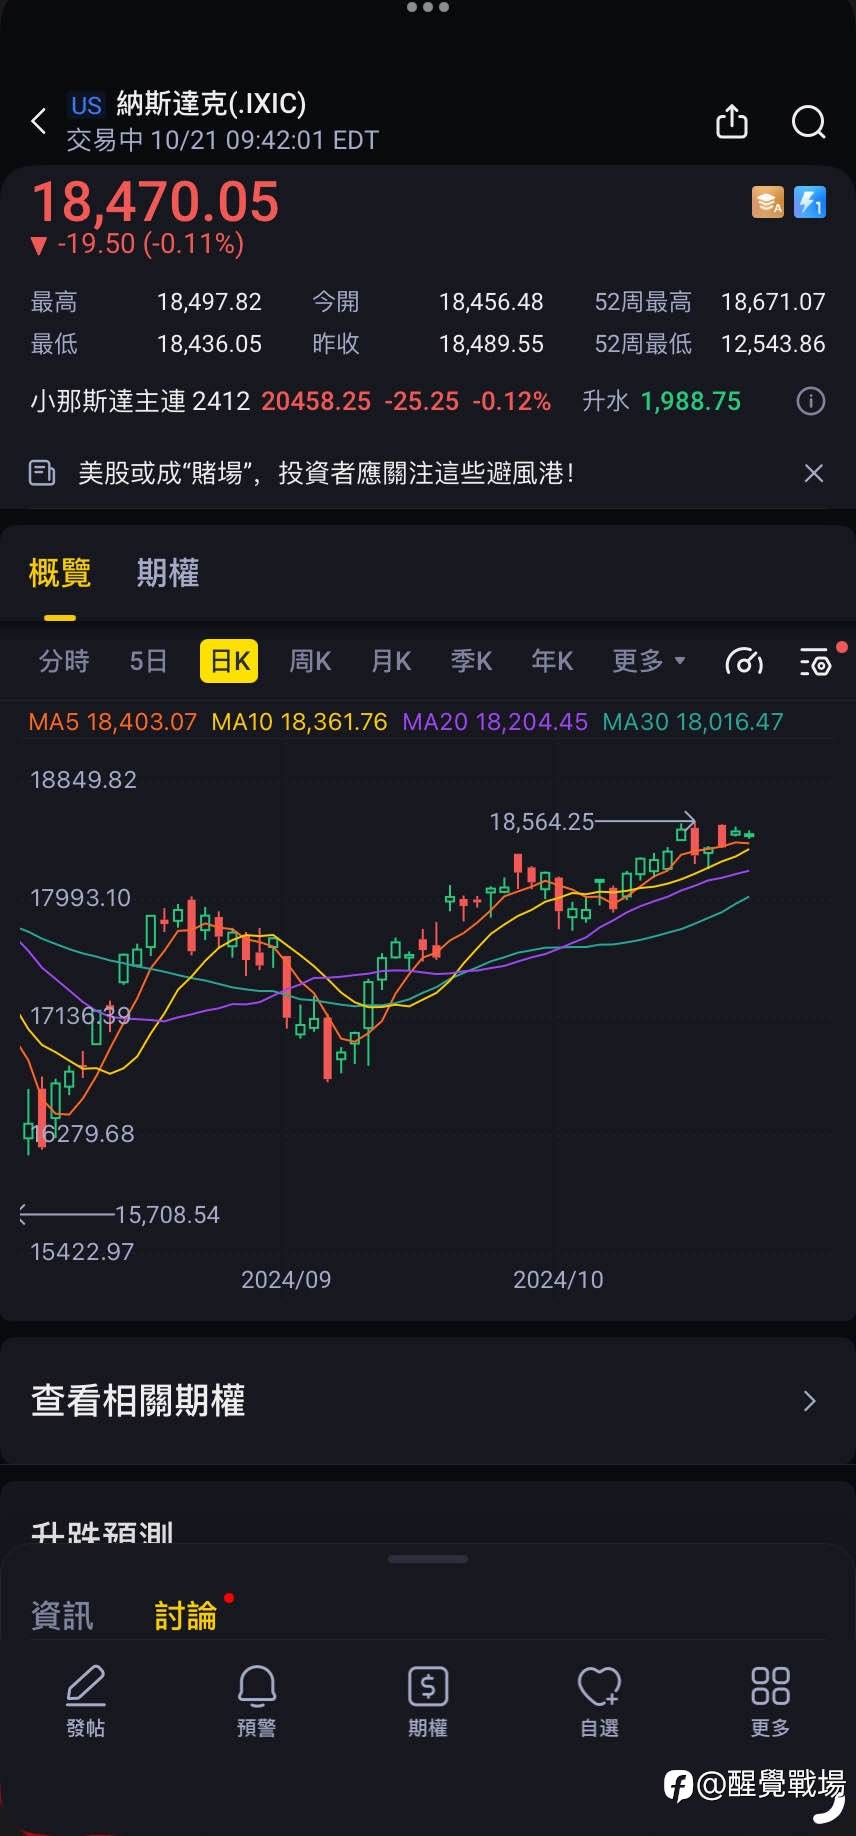This screenshot has width=856, height=1836.
Task: Dismiss the news banner with X
Action: point(814,473)
